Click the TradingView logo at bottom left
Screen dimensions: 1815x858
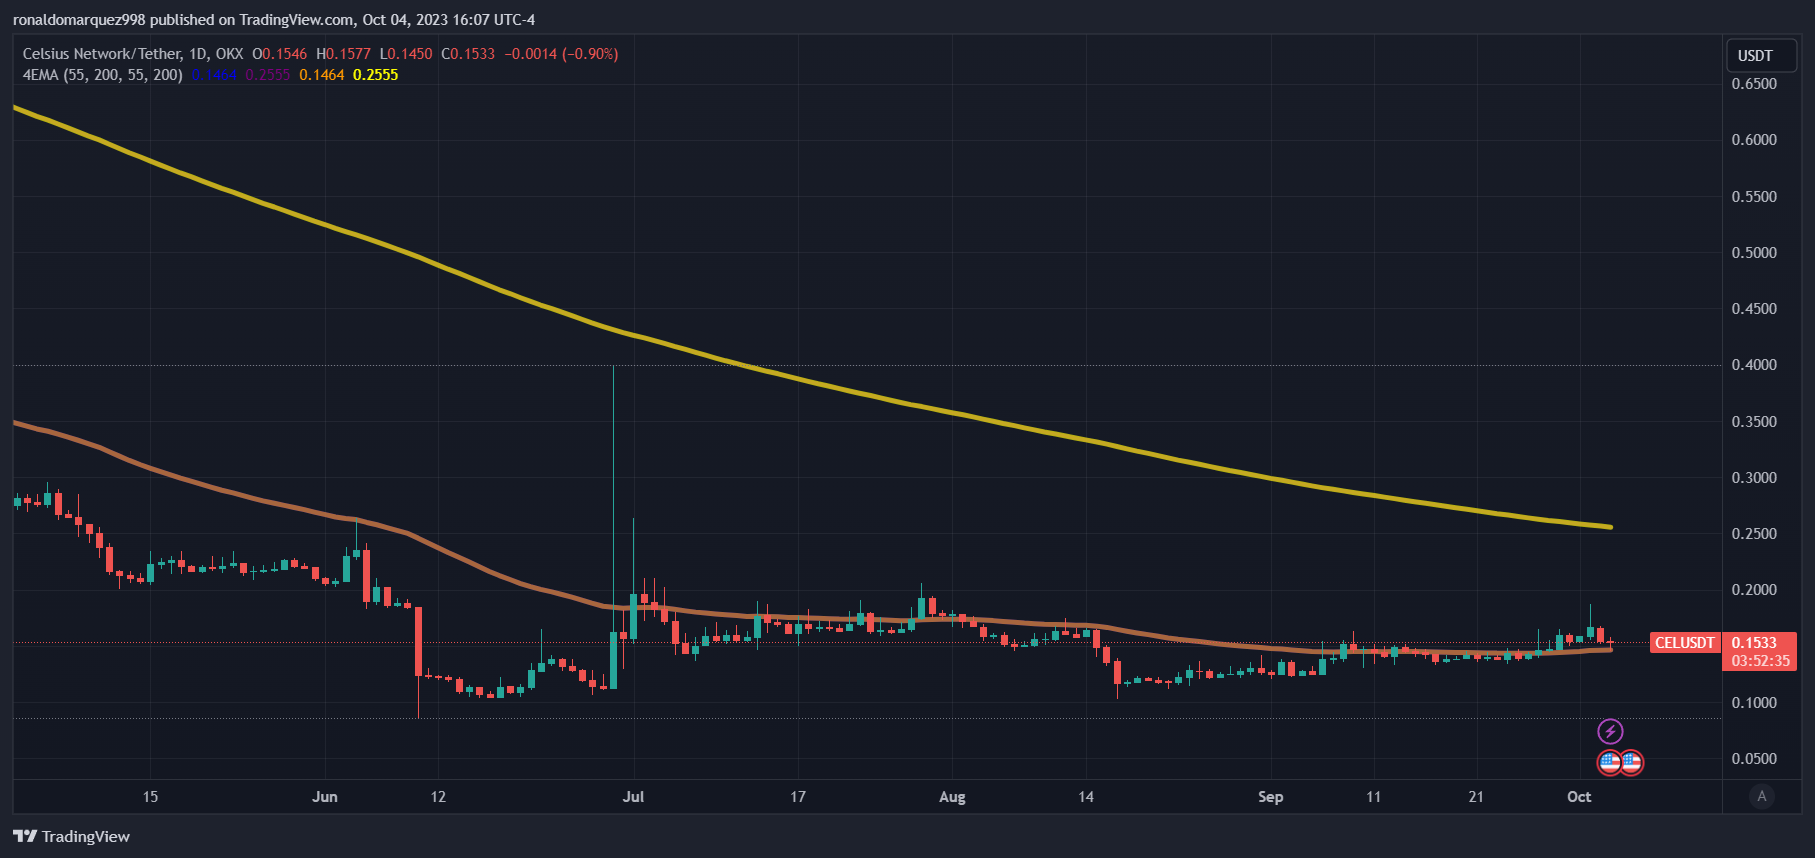point(71,836)
